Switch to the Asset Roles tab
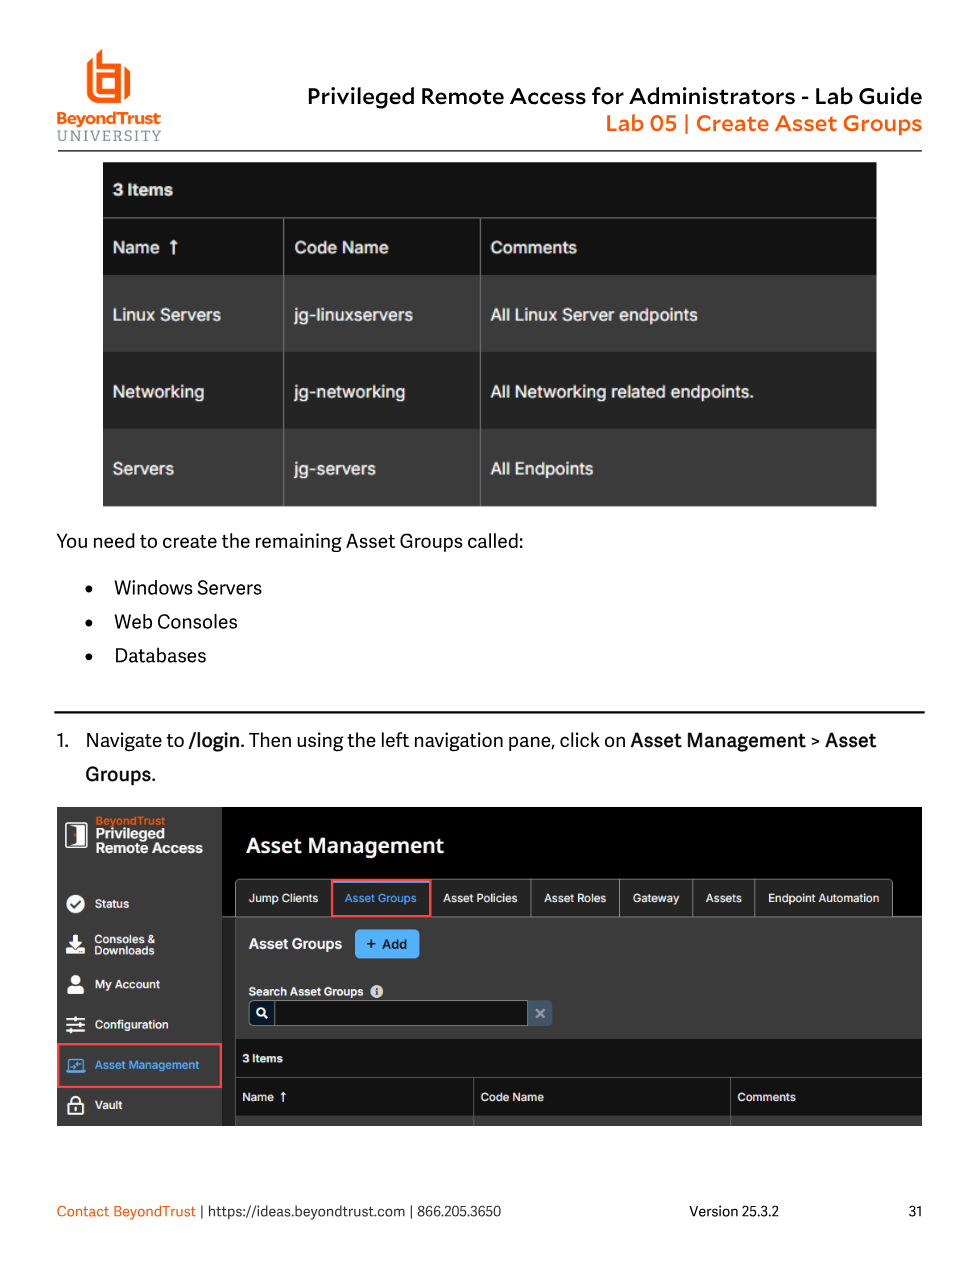The width and height of the screenshot is (979, 1267). 575,898
